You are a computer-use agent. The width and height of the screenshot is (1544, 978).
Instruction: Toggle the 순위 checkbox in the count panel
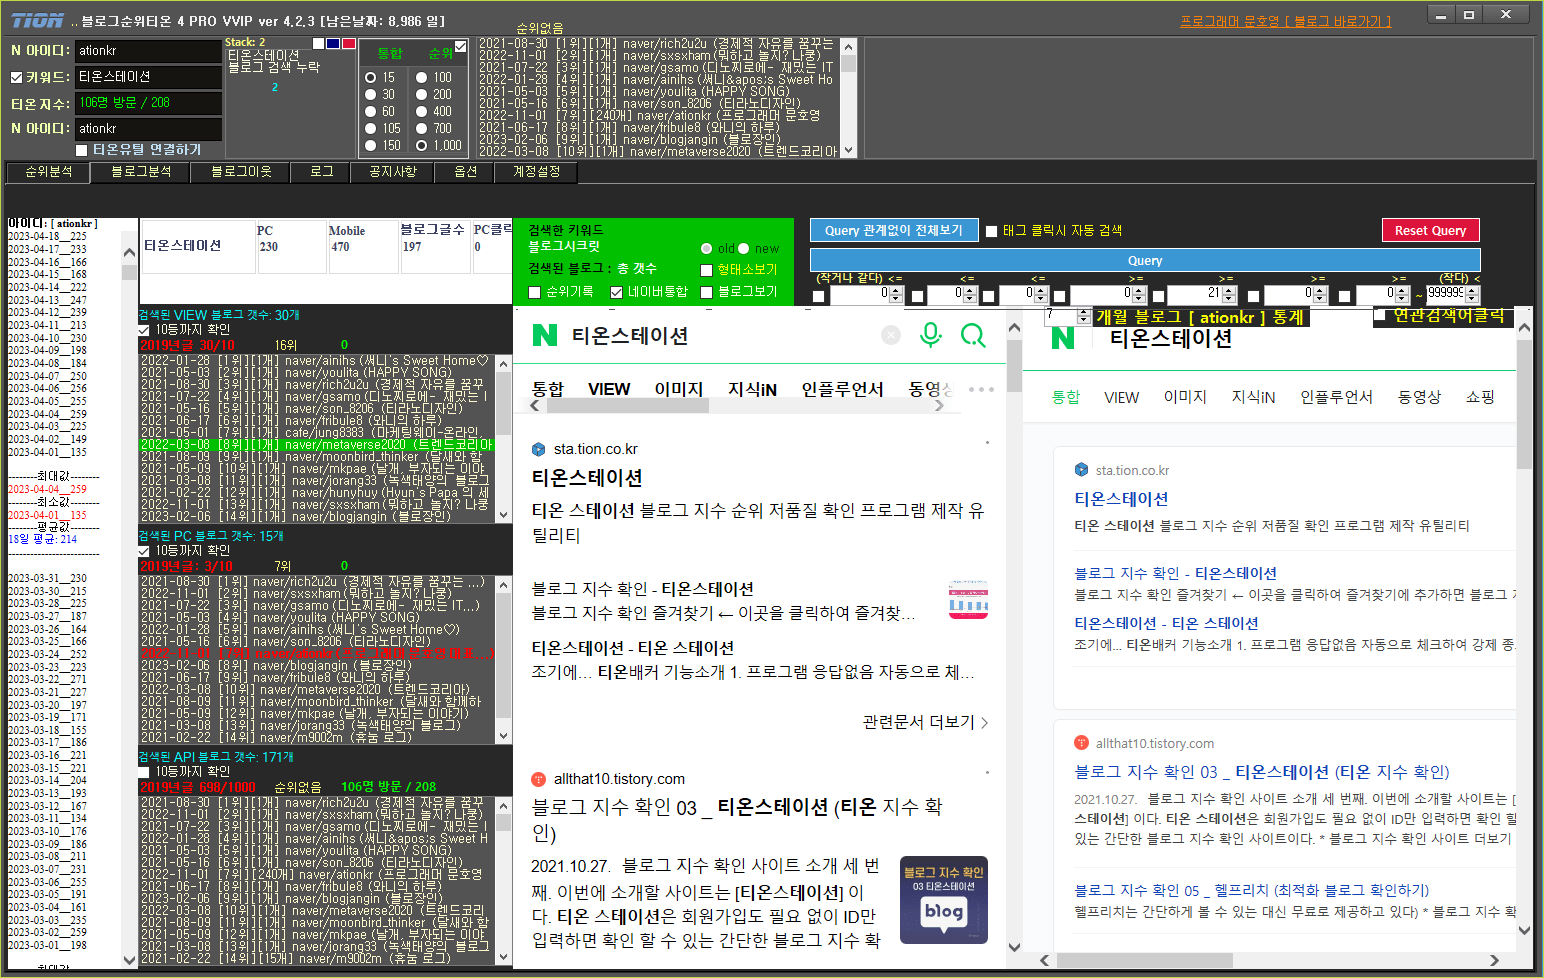[461, 46]
